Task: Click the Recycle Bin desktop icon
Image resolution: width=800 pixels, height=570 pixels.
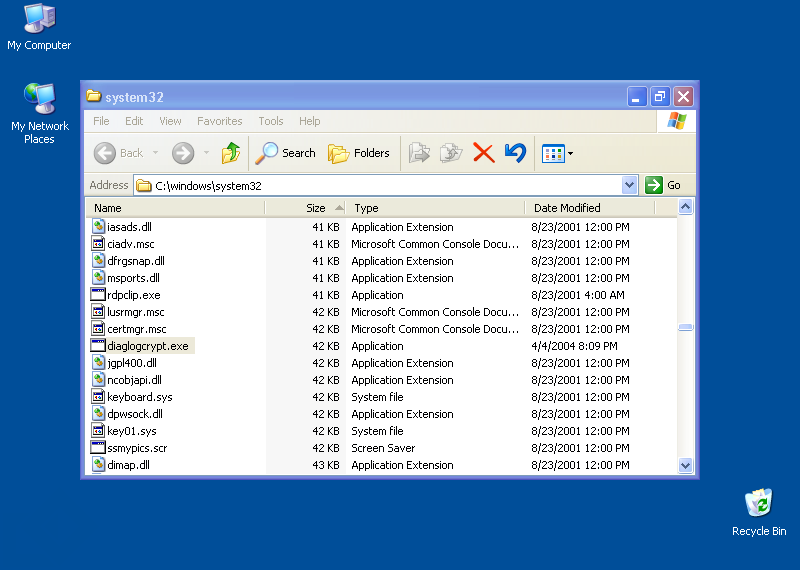Action: coord(758,504)
